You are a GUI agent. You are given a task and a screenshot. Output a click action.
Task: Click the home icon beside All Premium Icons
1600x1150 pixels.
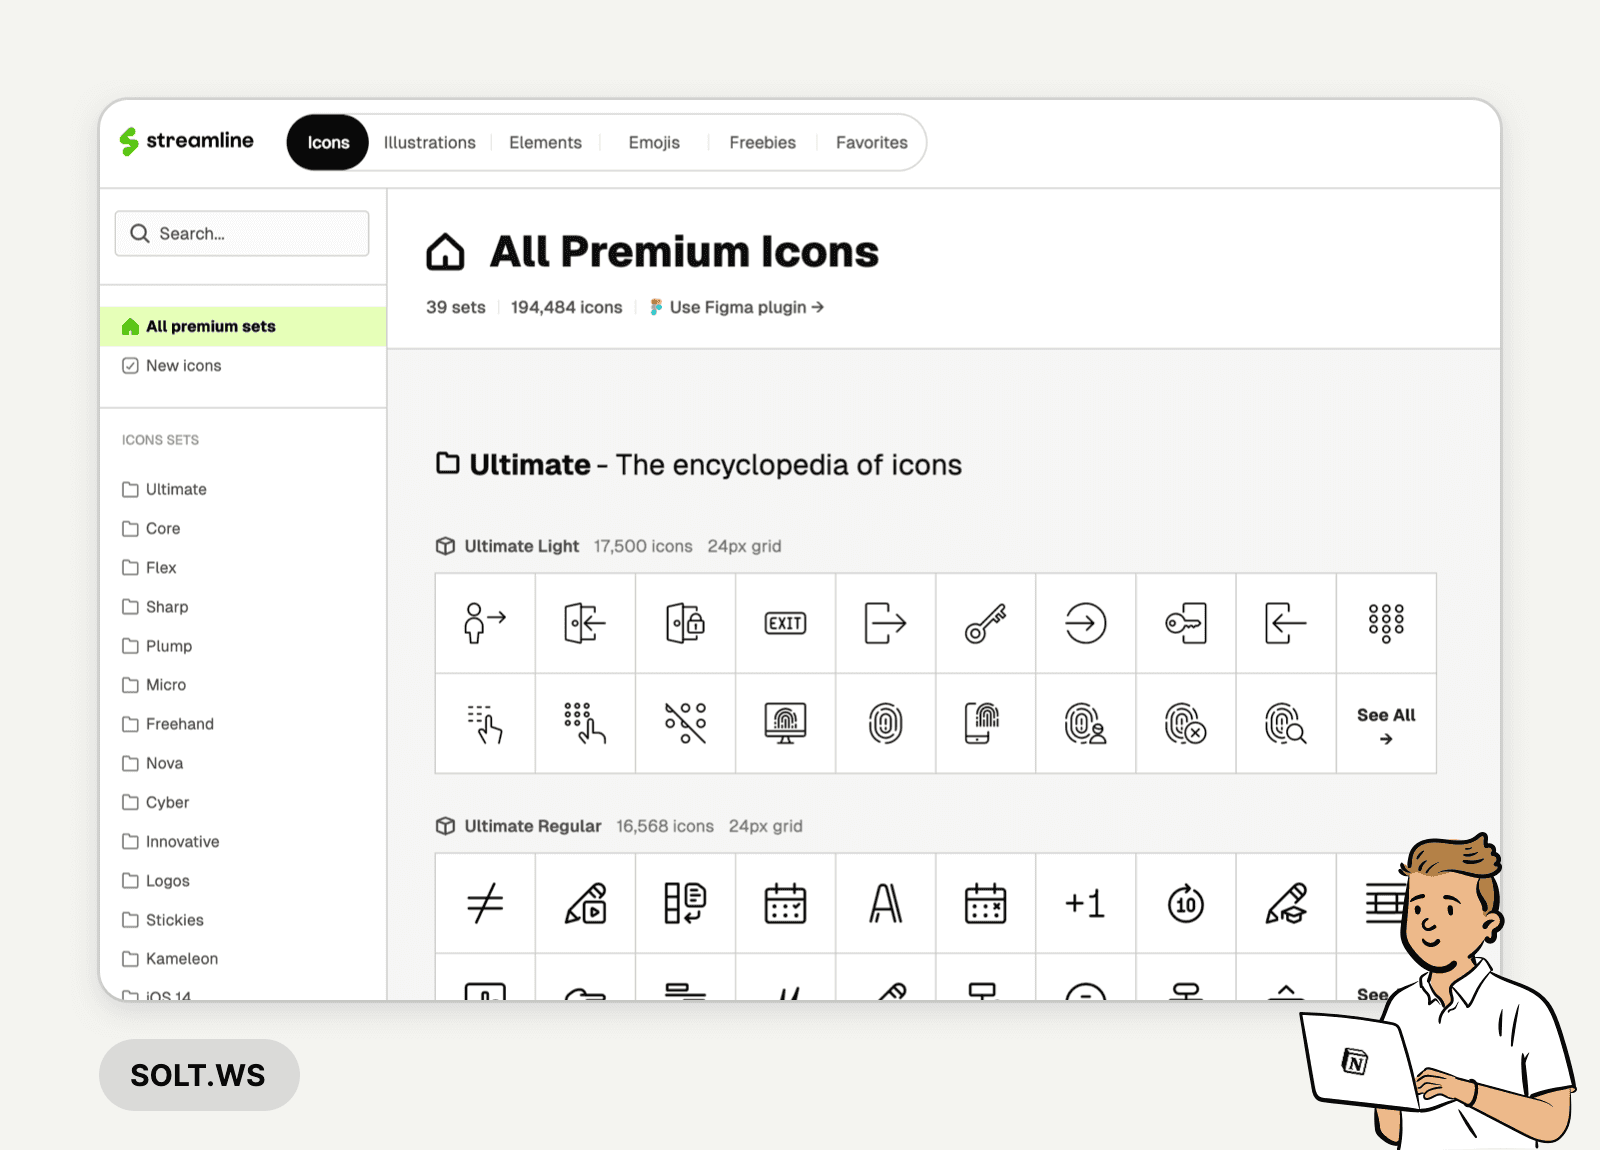[445, 252]
